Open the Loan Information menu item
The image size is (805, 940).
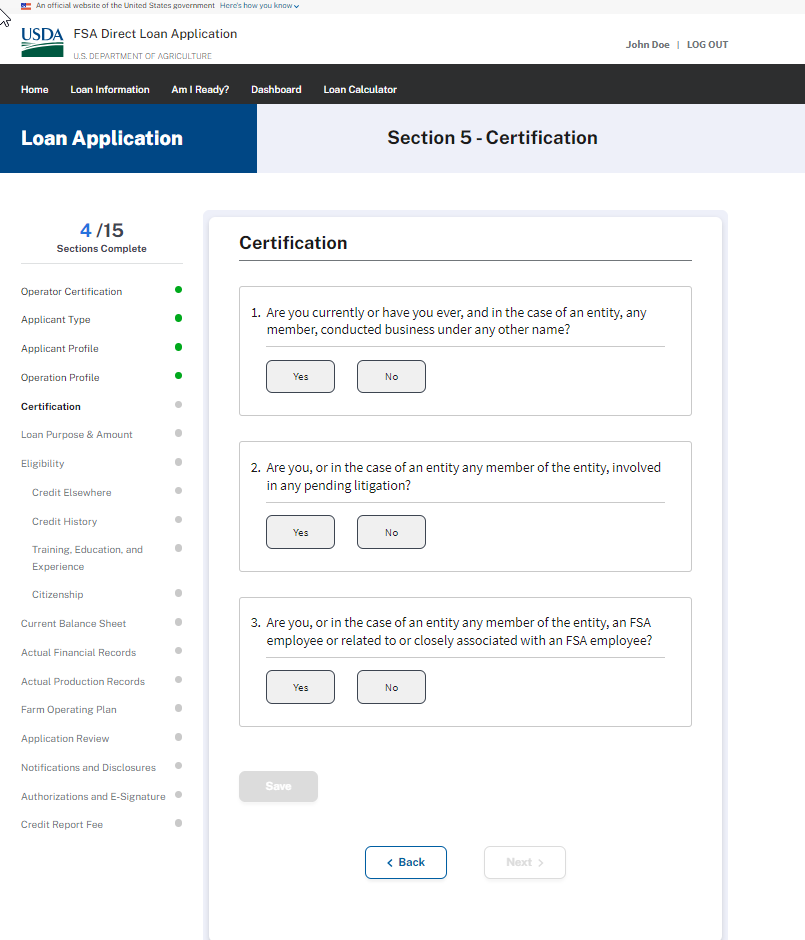point(110,90)
